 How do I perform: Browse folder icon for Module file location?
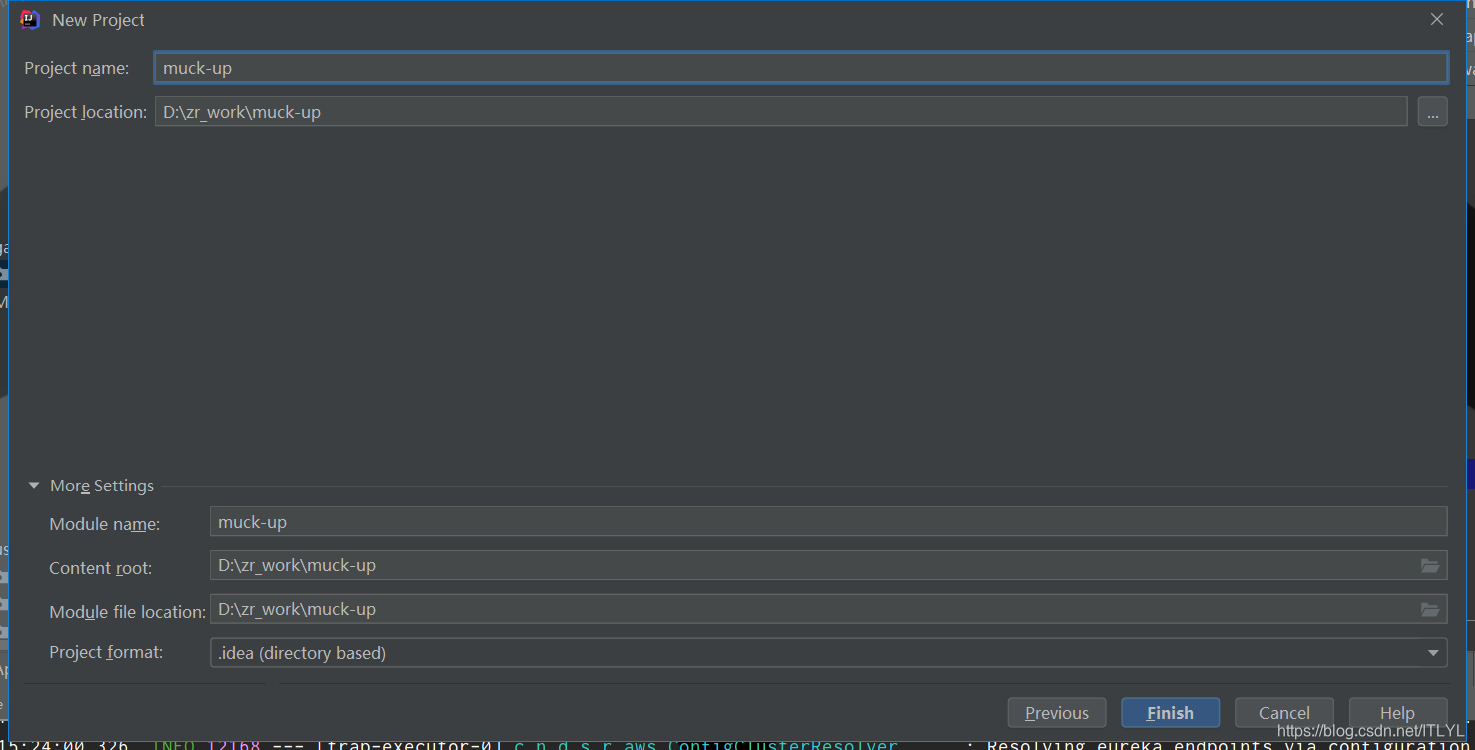1430,610
